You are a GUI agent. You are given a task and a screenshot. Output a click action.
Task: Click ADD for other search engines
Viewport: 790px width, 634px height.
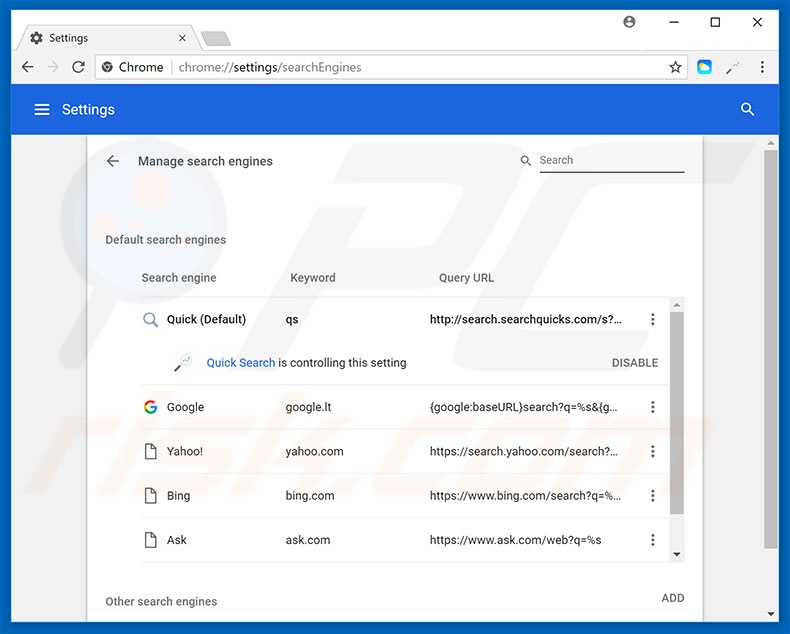coord(673,598)
